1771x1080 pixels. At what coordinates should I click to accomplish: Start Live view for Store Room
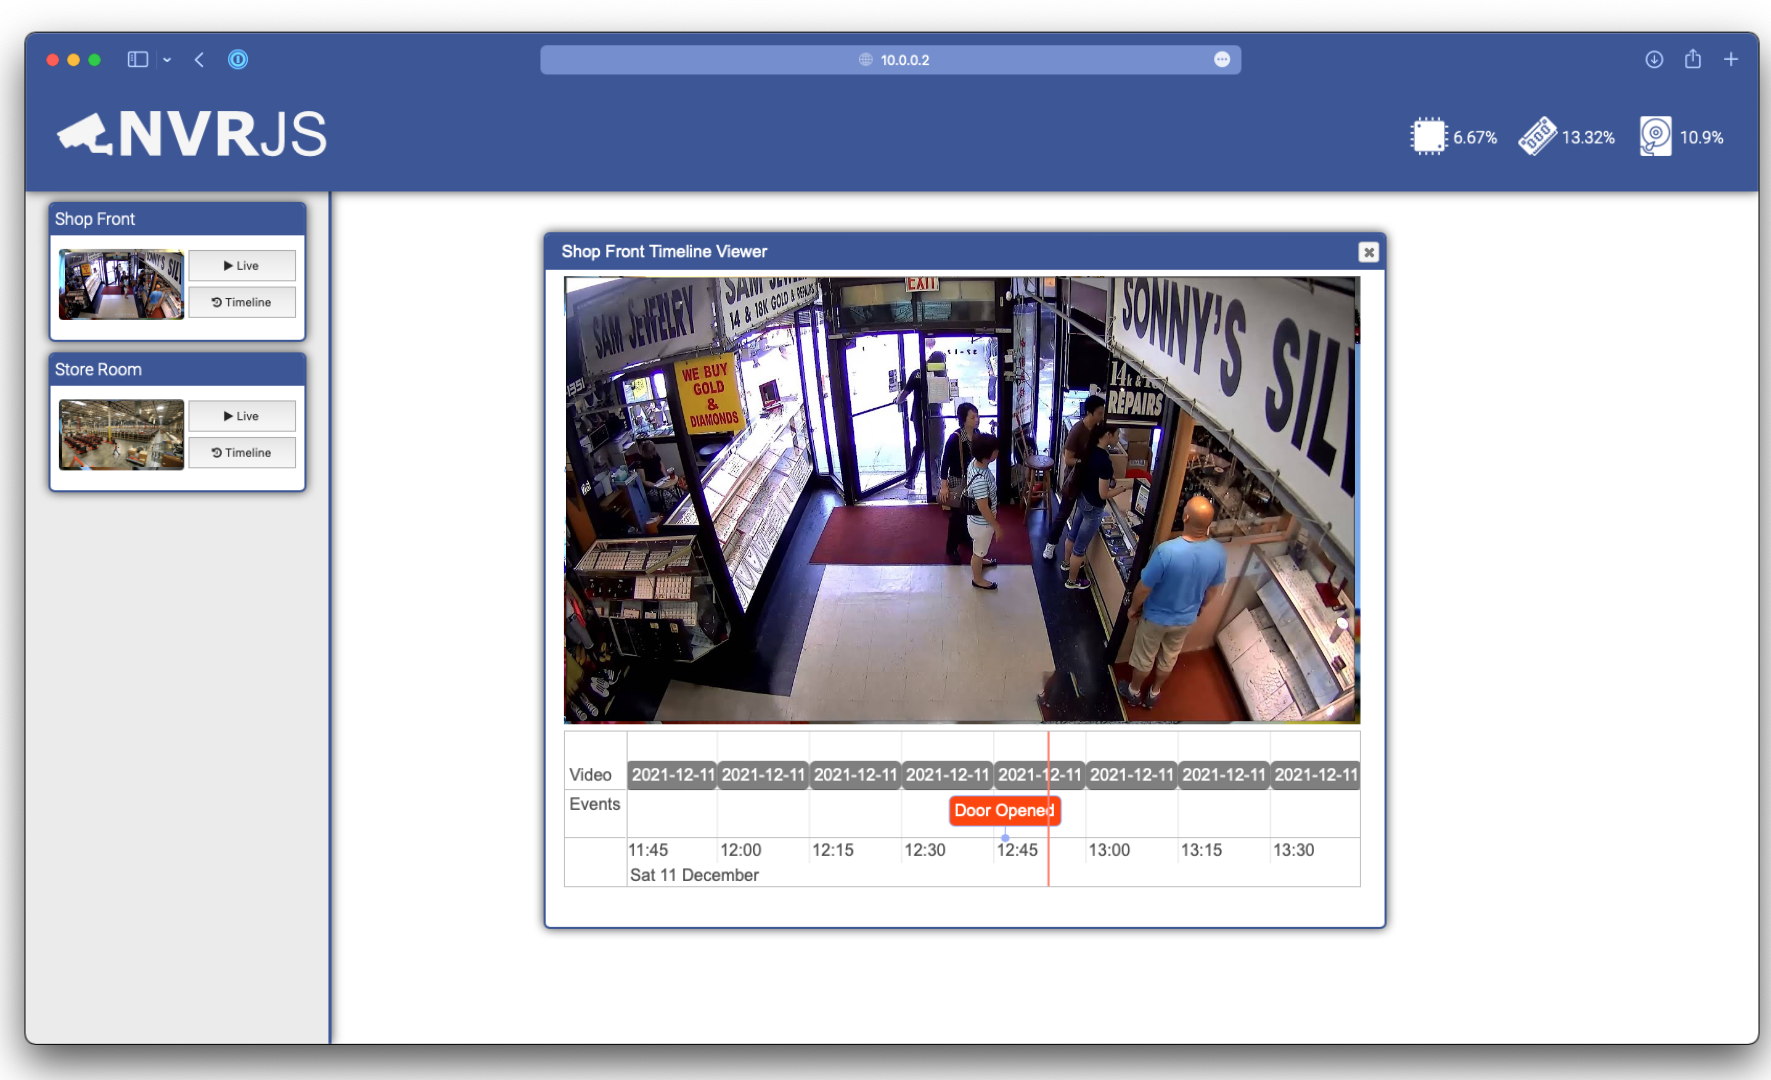pyautogui.click(x=242, y=416)
